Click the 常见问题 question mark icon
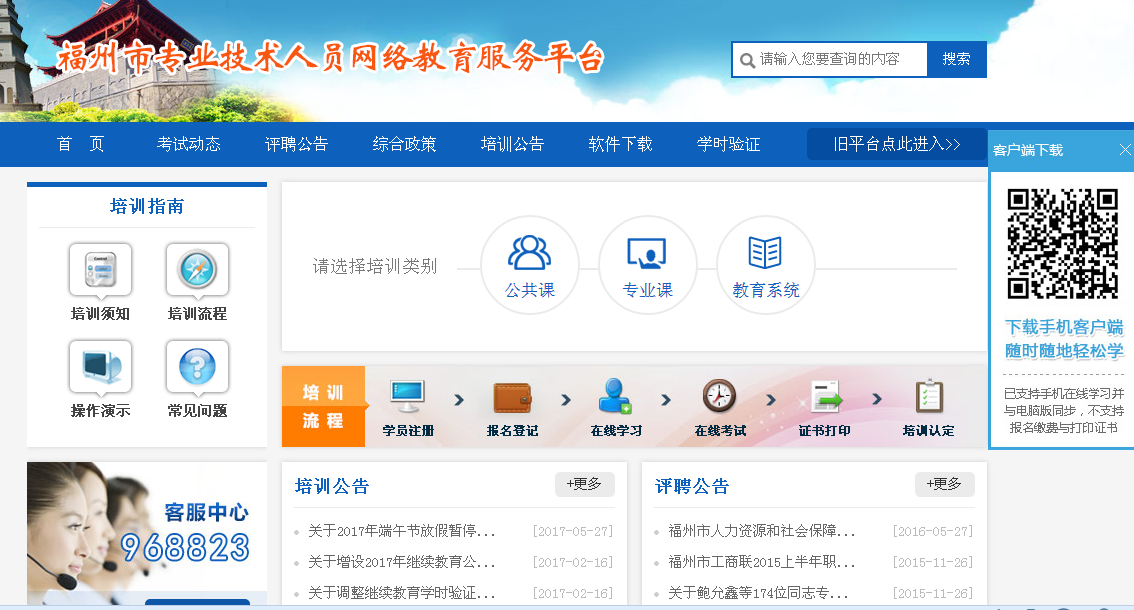The width and height of the screenshot is (1134, 610). coord(197,368)
